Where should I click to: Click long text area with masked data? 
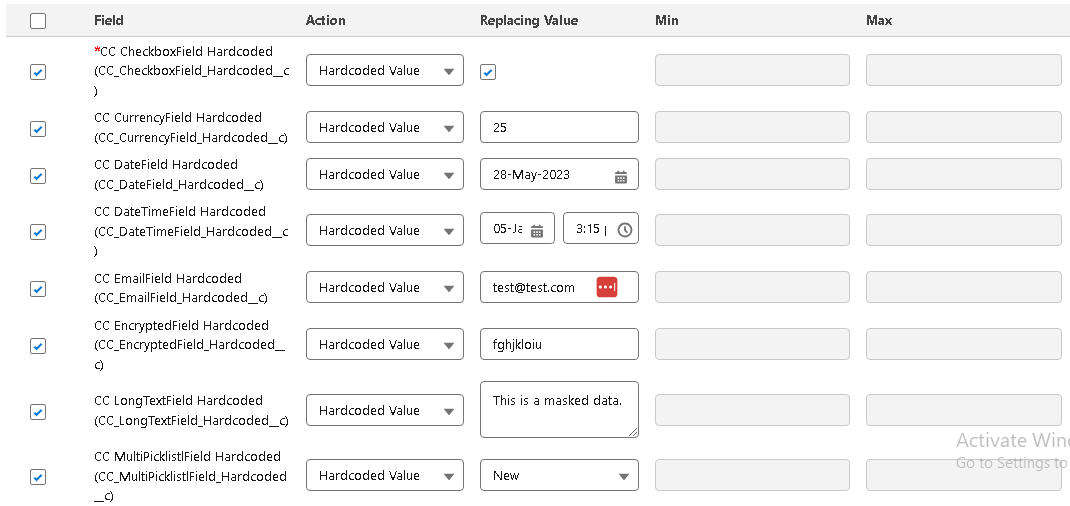point(558,409)
